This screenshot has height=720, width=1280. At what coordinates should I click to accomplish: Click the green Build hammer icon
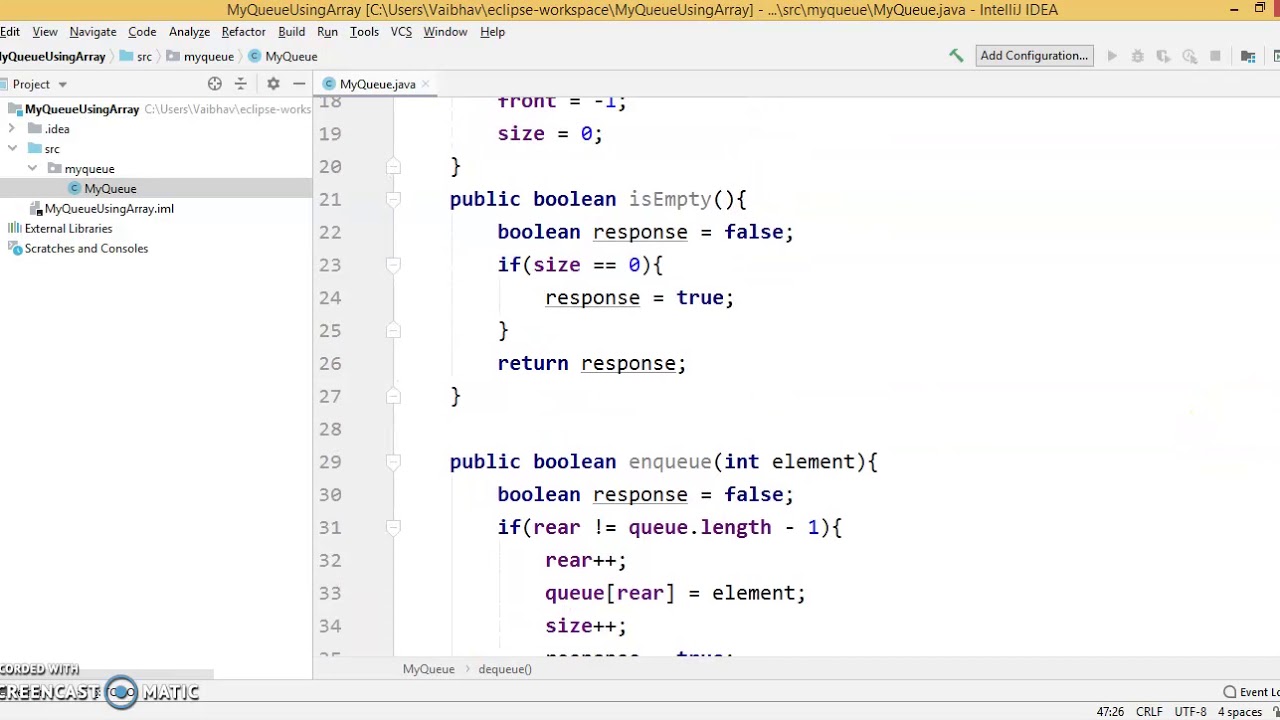pos(956,56)
